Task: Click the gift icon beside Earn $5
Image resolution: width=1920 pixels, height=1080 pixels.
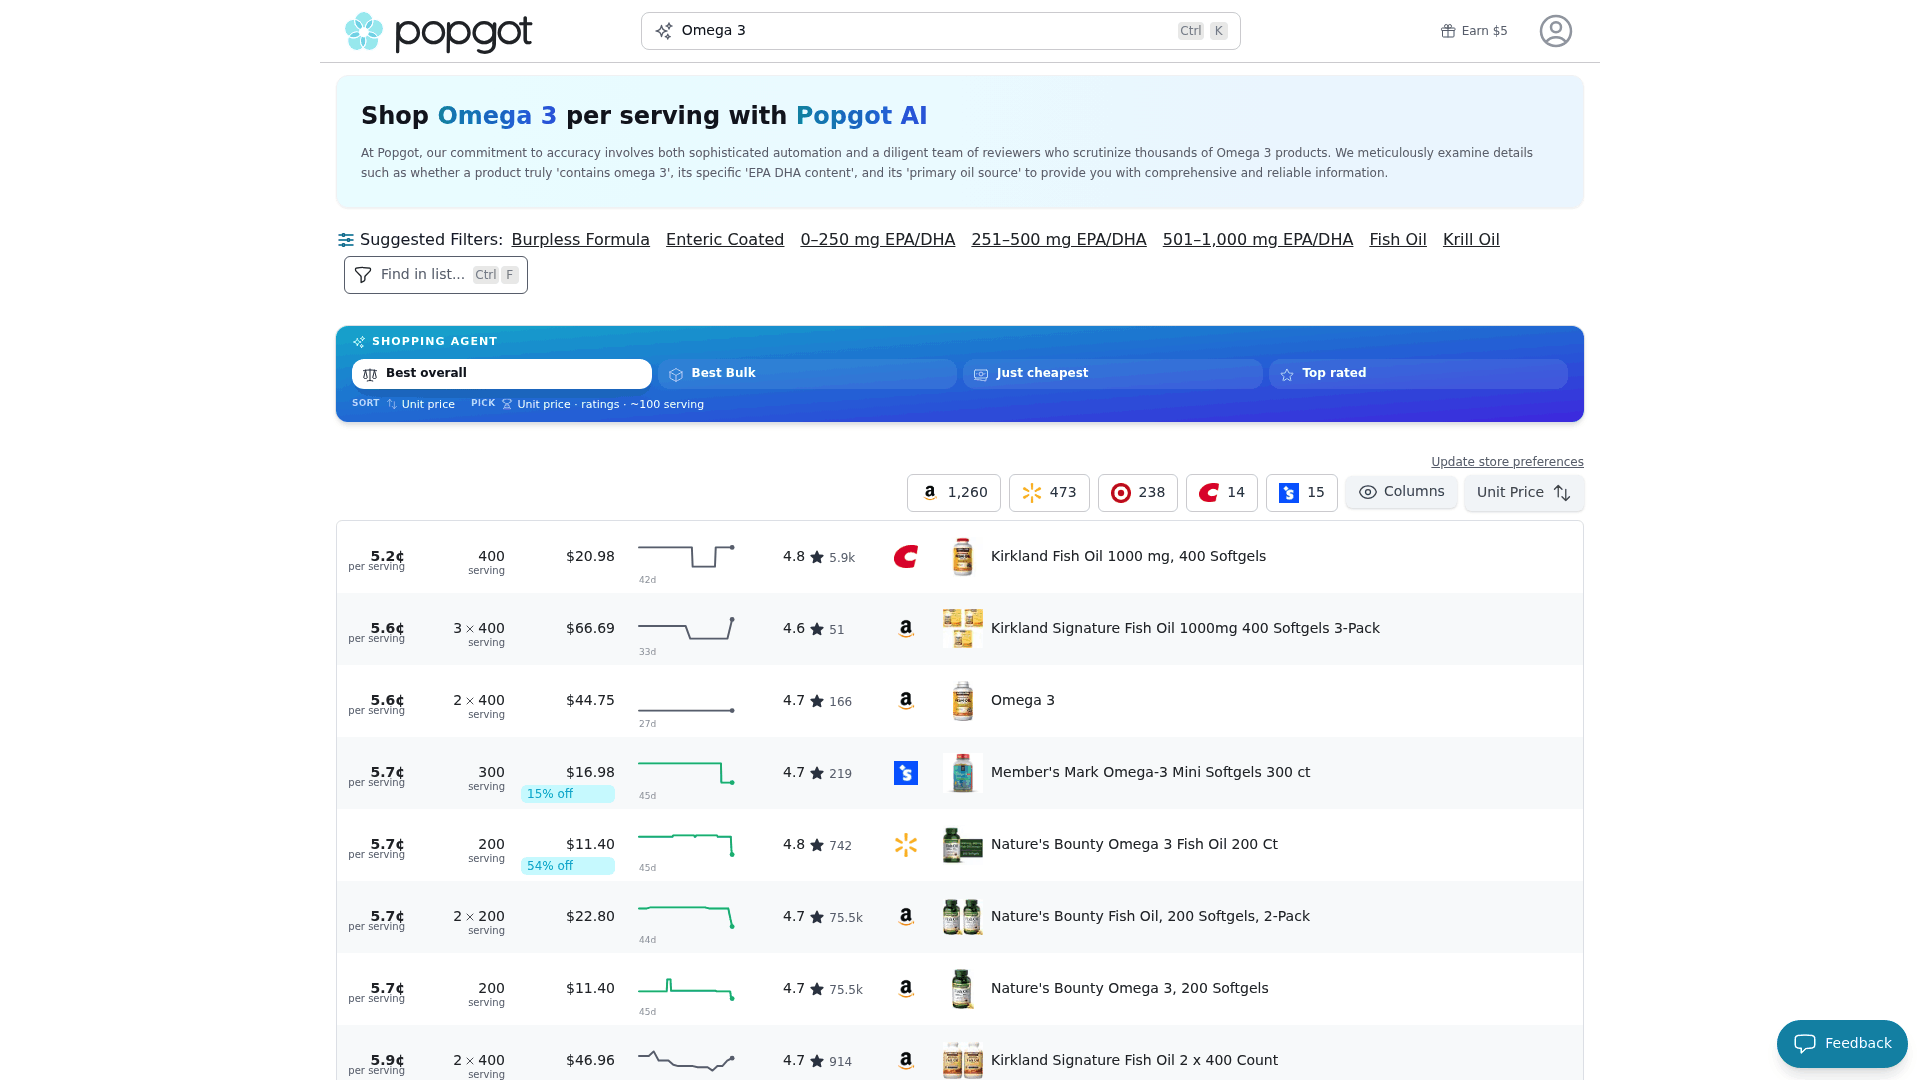Action: coord(1448,31)
